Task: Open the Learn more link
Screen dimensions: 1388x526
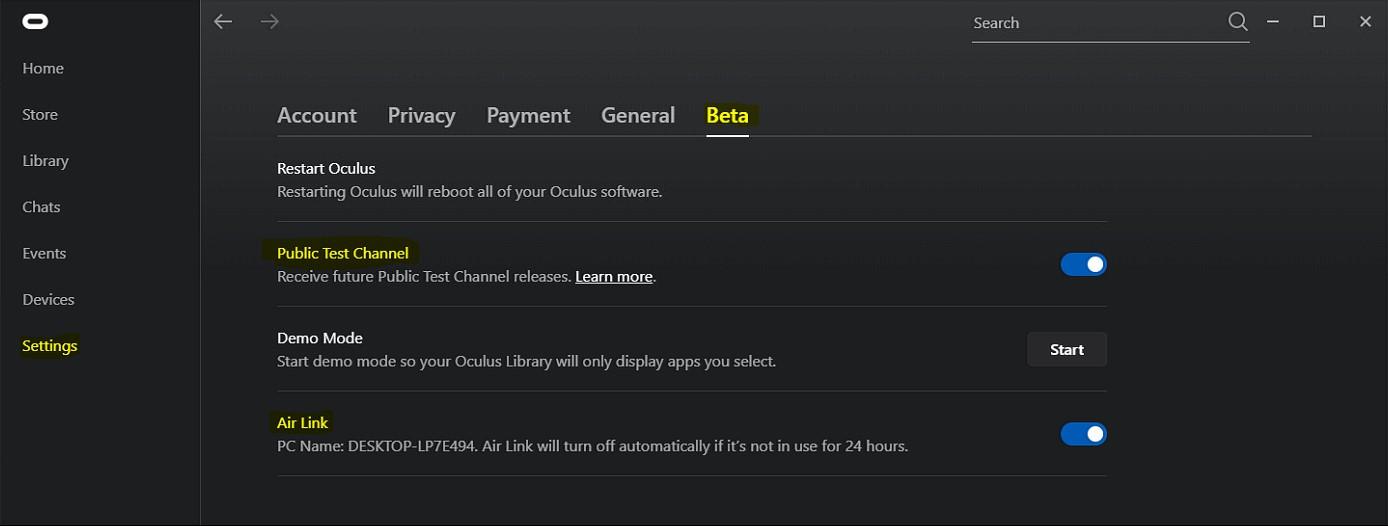Action: coord(614,276)
